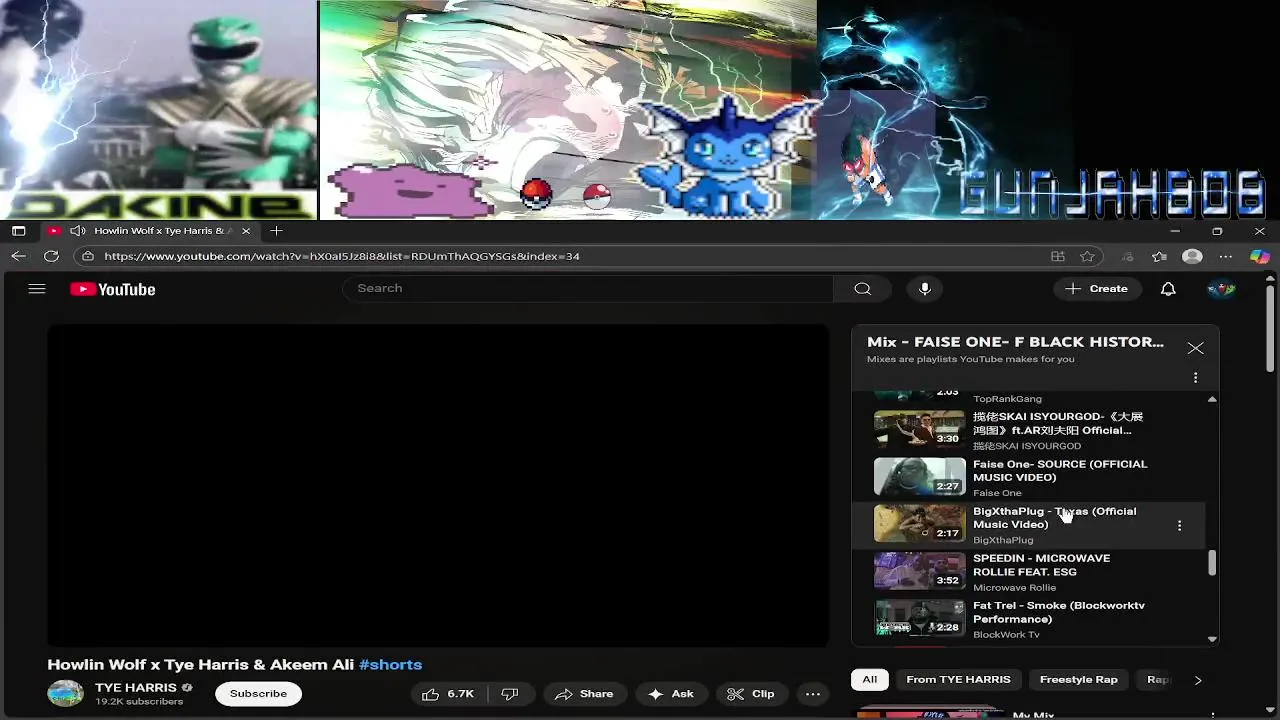Open the #shorts hashtag link
1280x720 pixels.
pyautogui.click(x=390, y=665)
